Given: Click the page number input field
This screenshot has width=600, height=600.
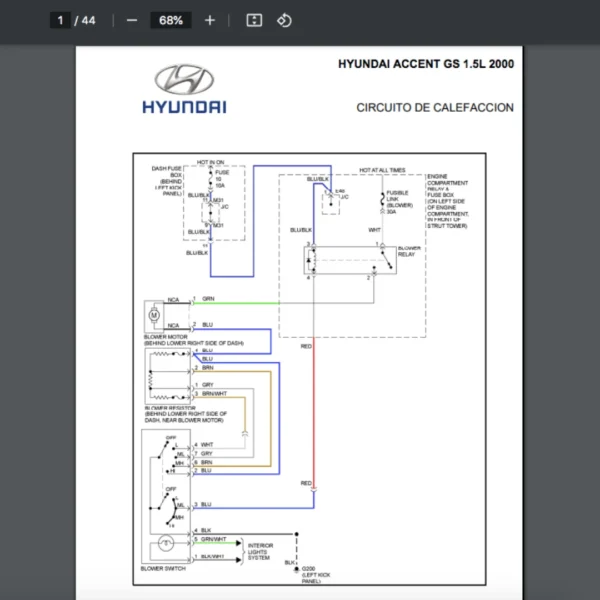Looking at the screenshot, I should [x=60, y=20].
